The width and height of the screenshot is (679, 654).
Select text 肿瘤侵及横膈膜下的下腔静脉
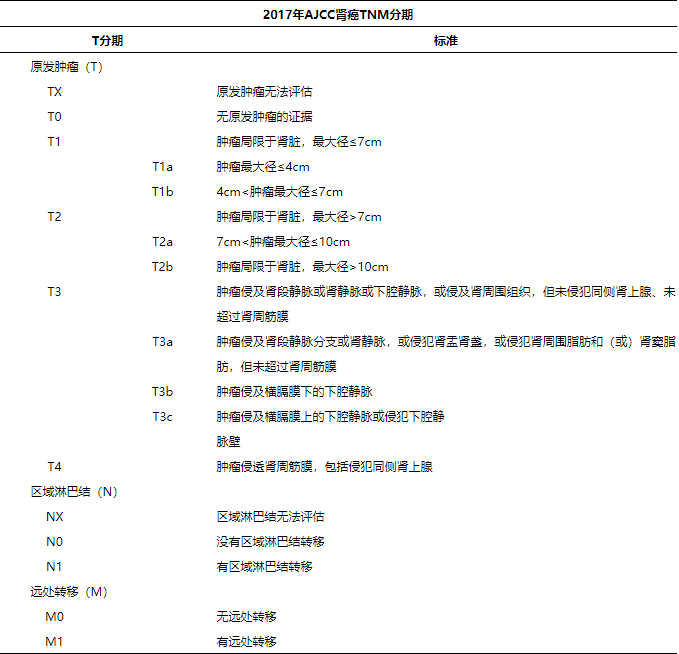(x=294, y=392)
